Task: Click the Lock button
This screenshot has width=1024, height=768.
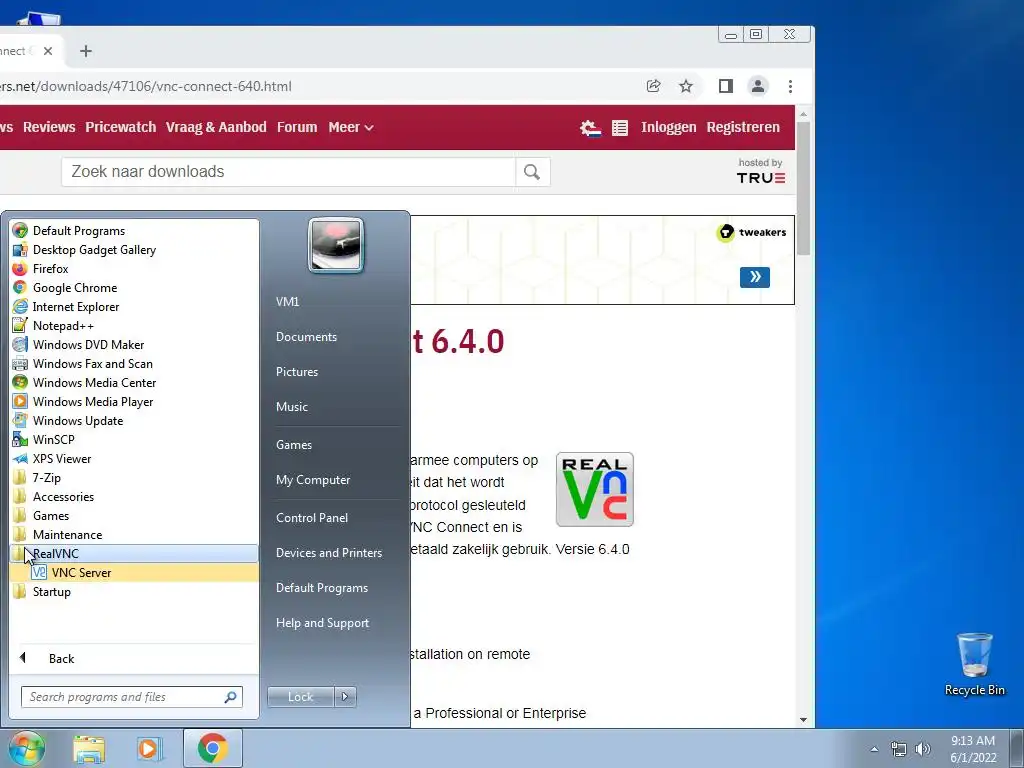Action: click(300, 697)
